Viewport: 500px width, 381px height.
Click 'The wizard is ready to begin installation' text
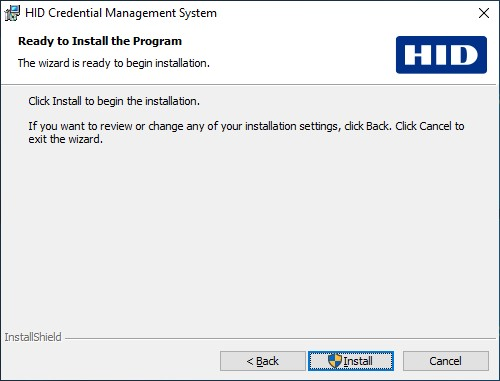(114, 63)
